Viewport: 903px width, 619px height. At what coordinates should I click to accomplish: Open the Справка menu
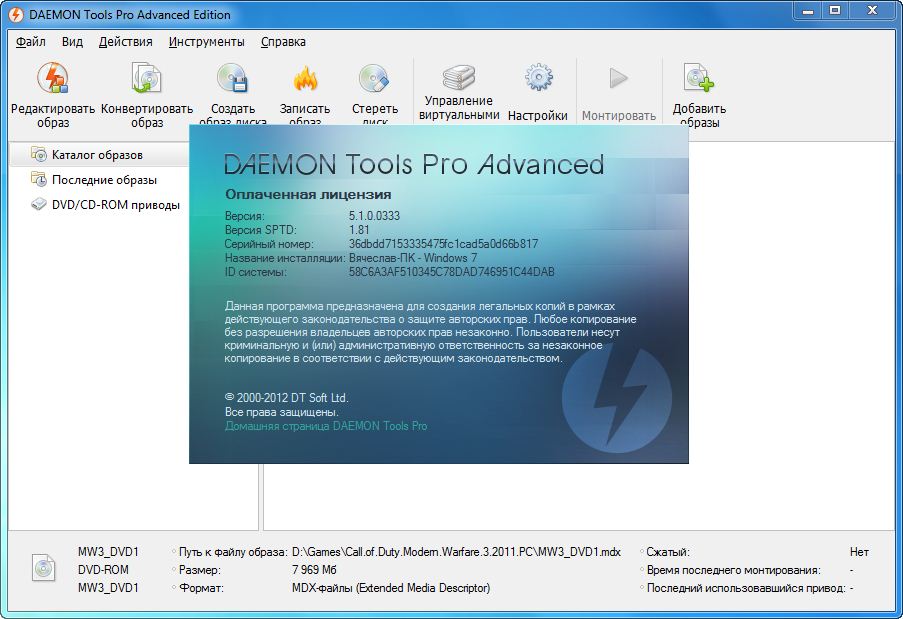coord(283,41)
